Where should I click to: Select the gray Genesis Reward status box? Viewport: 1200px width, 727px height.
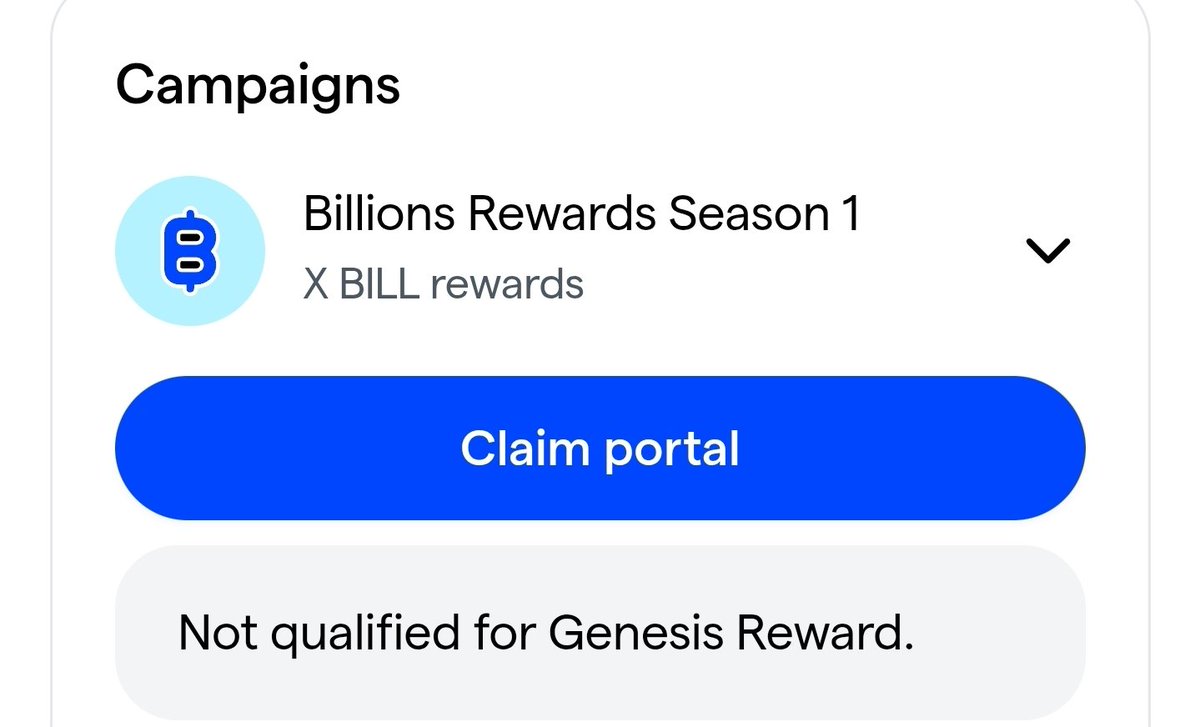[x=600, y=630]
